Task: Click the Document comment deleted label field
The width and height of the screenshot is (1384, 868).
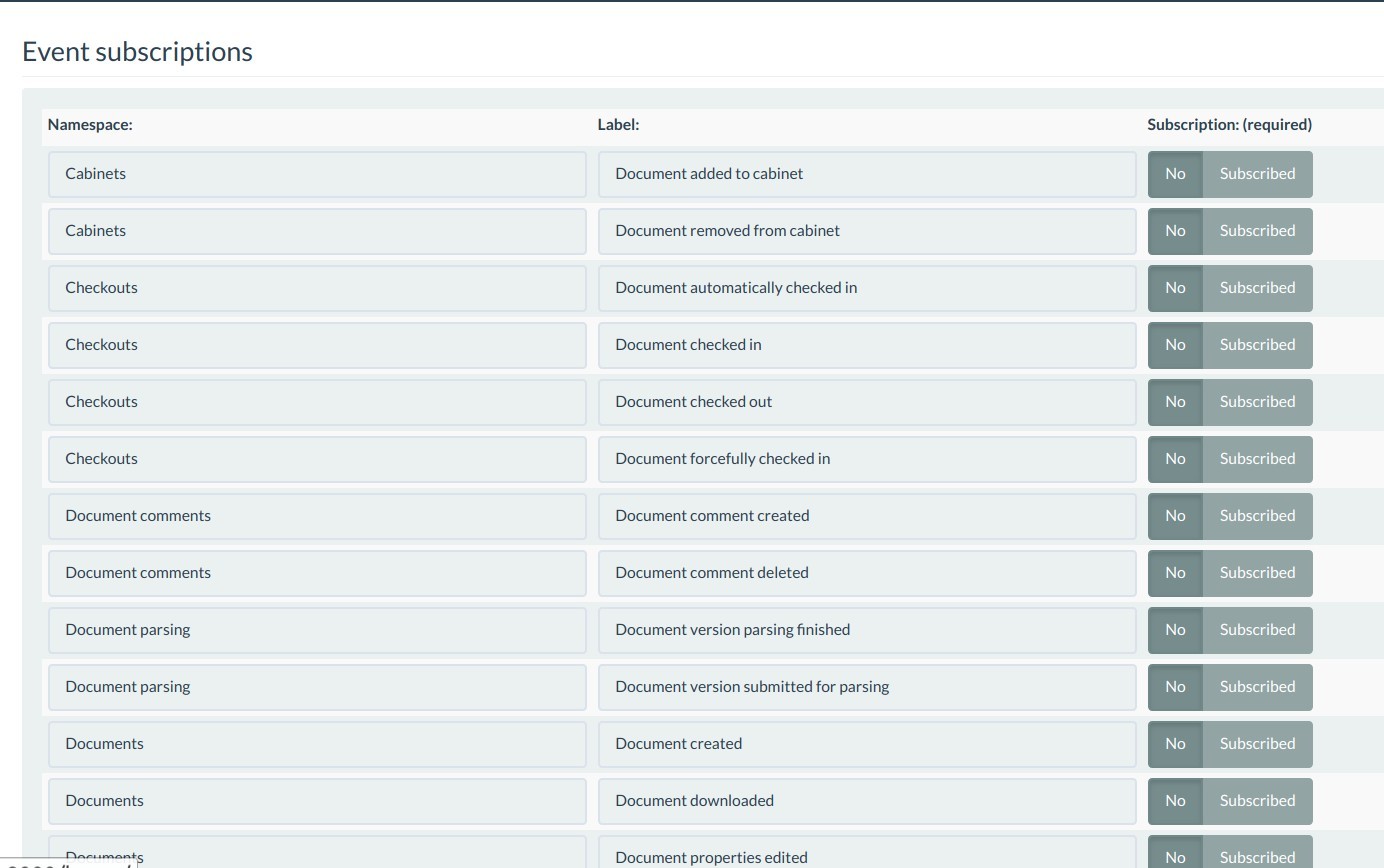Action: point(867,573)
